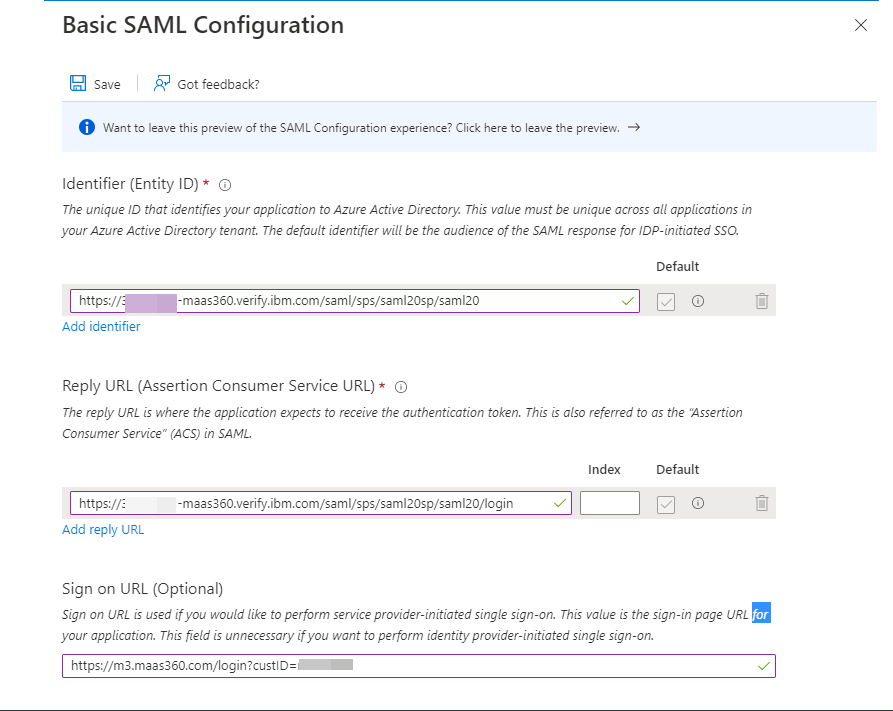Click the Add identifier link
Image resolution: width=893 pixels, height=711 pixels.
[x=101, y=326]
